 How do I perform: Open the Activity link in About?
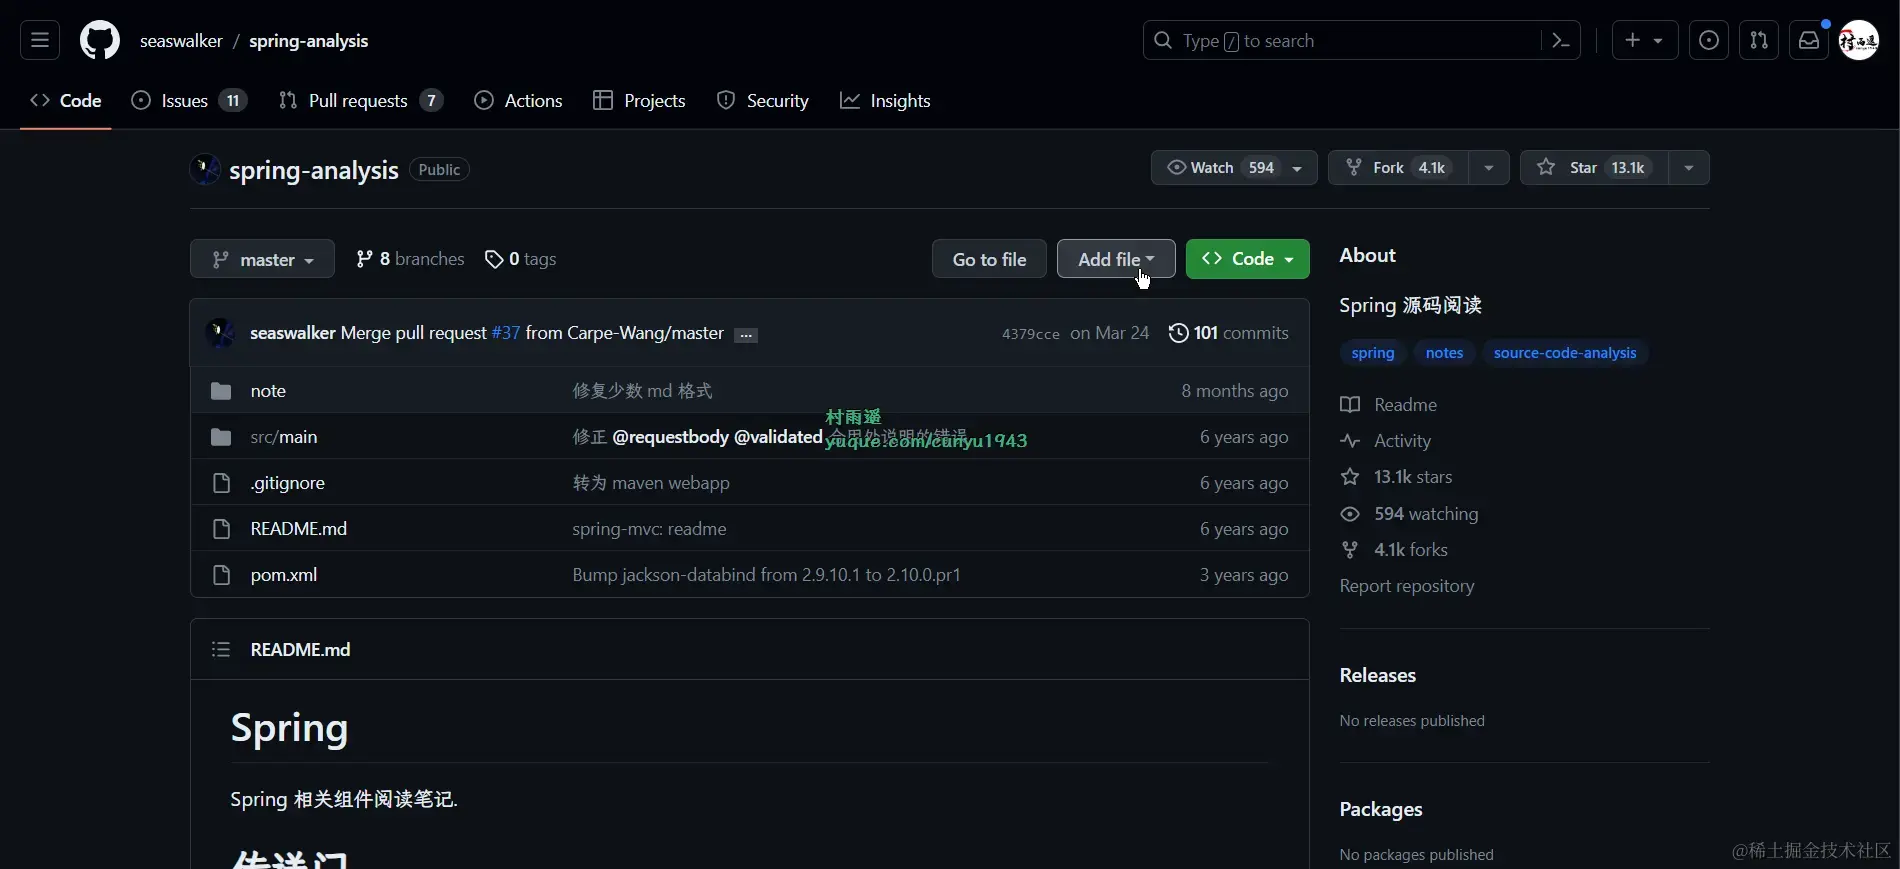click(1386, 441)
